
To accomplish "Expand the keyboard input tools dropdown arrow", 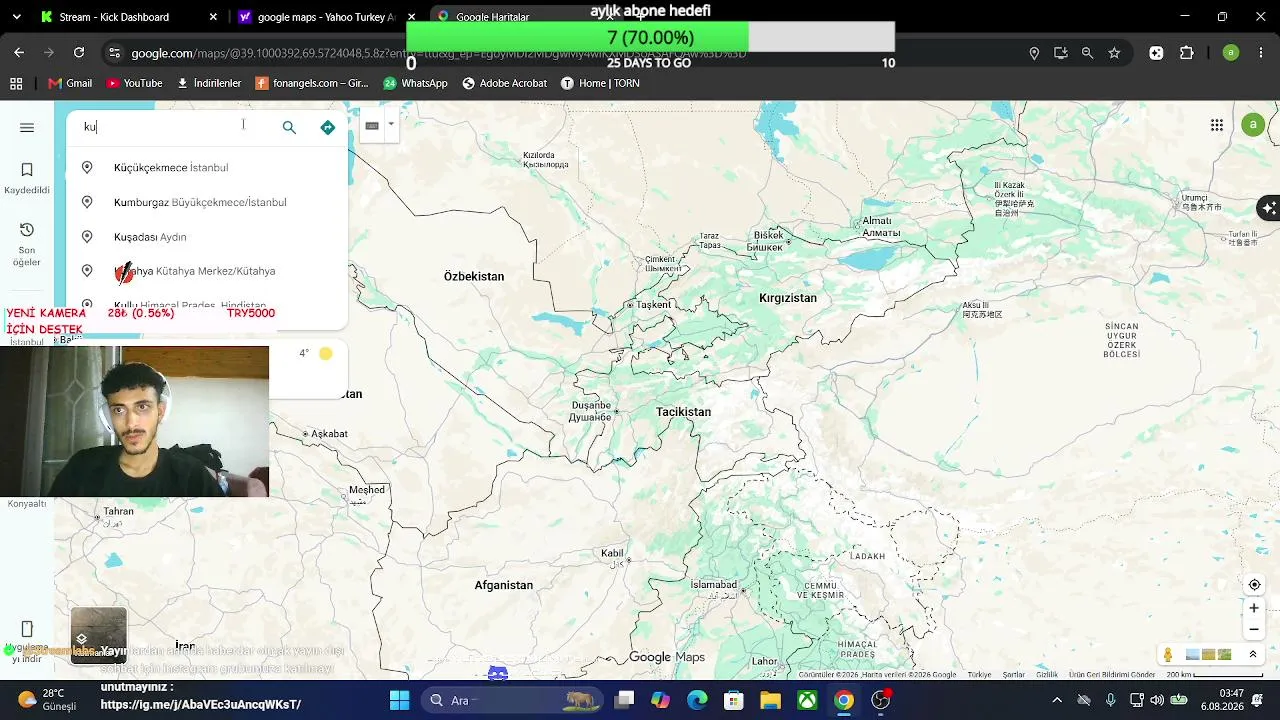I will click(x=391, y=126).
